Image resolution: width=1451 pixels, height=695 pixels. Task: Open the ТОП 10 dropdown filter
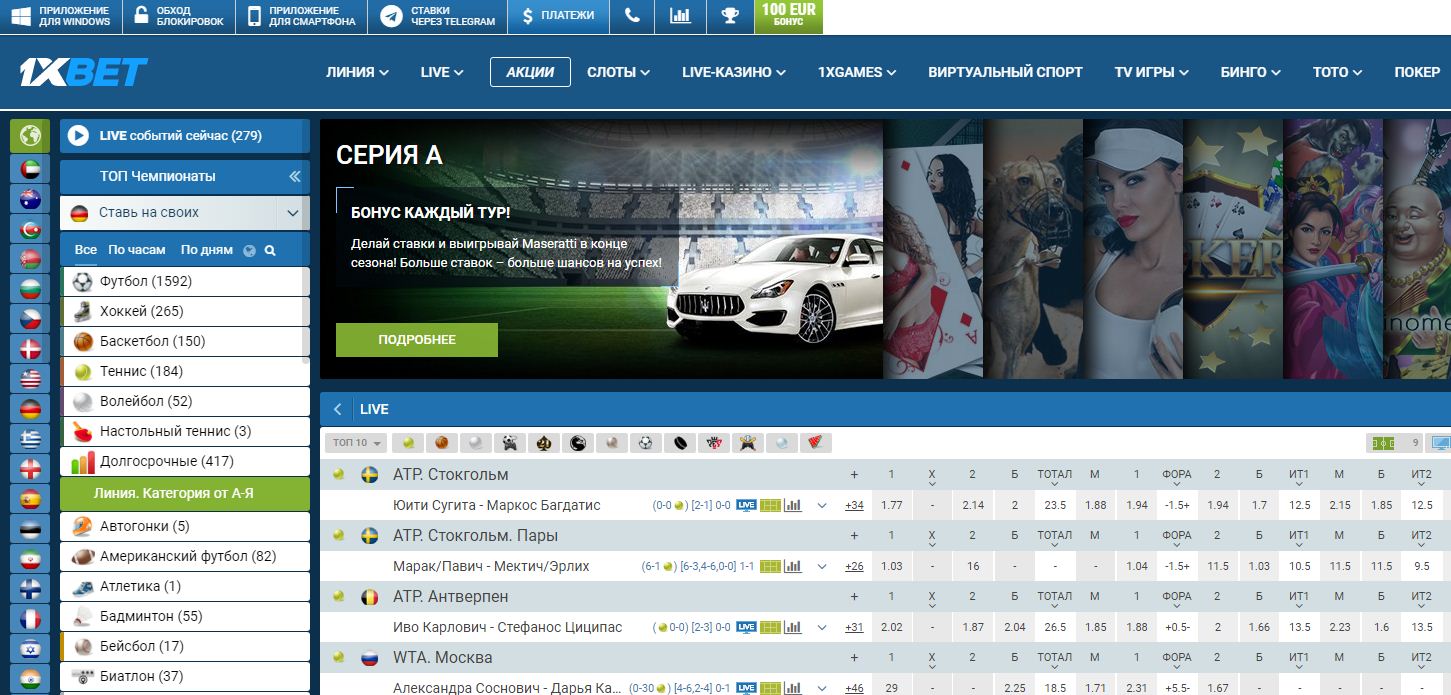click(x=356, y=442)
